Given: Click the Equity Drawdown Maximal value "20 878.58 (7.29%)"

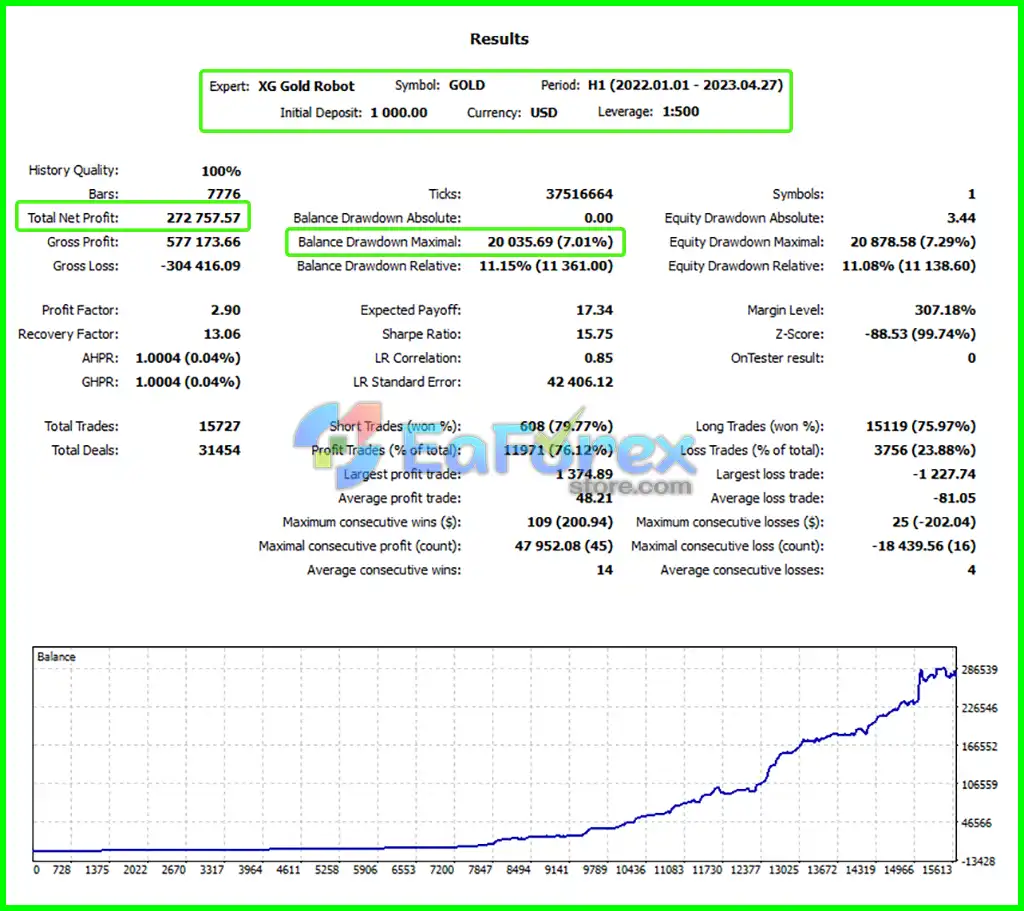Looking at the screenshot, I should click(913, 242).
